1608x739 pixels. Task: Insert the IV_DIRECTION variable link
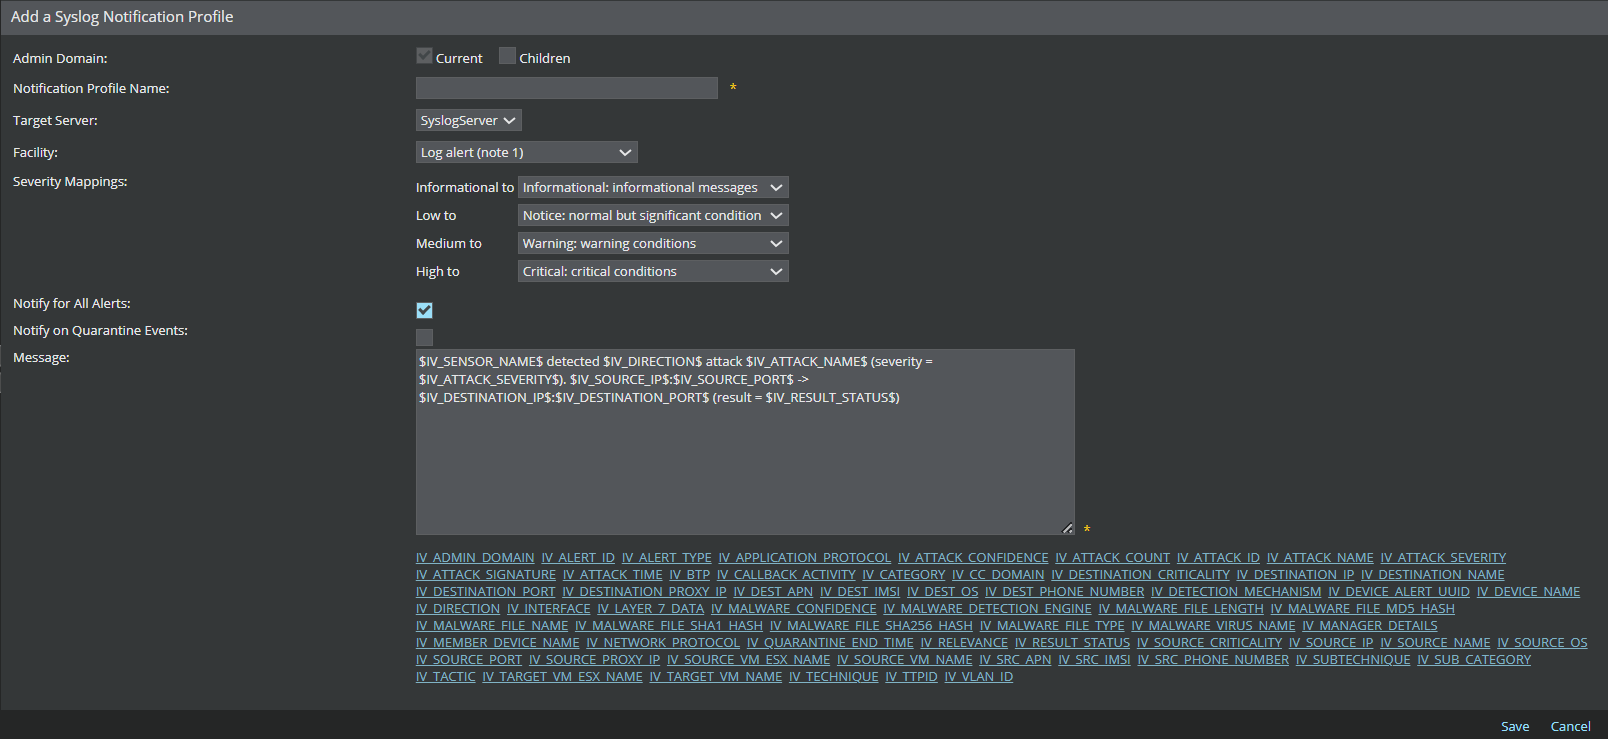tap(458, 609)
